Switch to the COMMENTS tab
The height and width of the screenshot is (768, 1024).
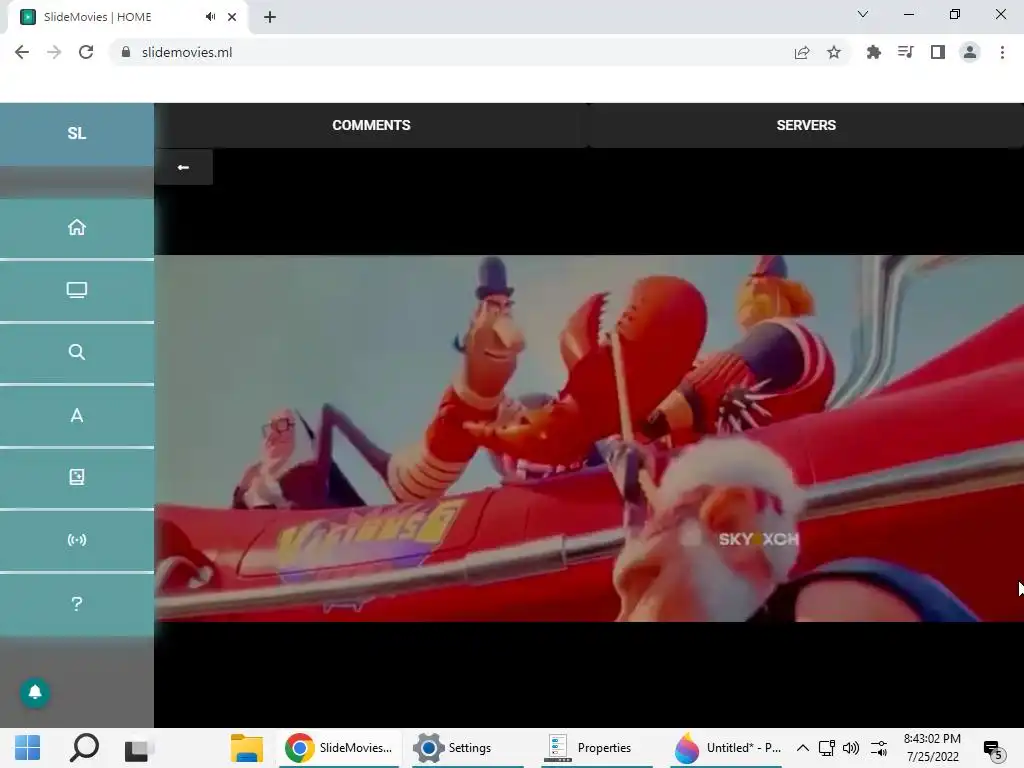(x=371, y=125)
